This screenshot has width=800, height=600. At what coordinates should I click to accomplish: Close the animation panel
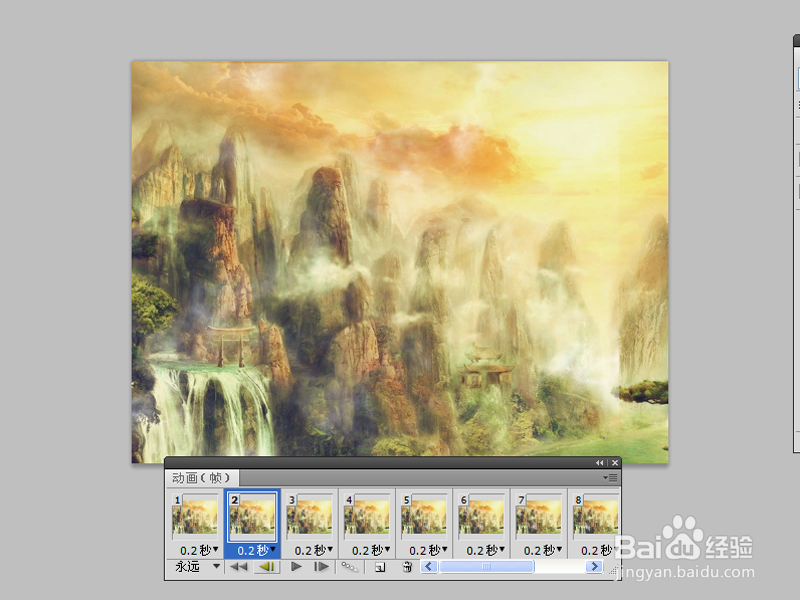[615, 463]
